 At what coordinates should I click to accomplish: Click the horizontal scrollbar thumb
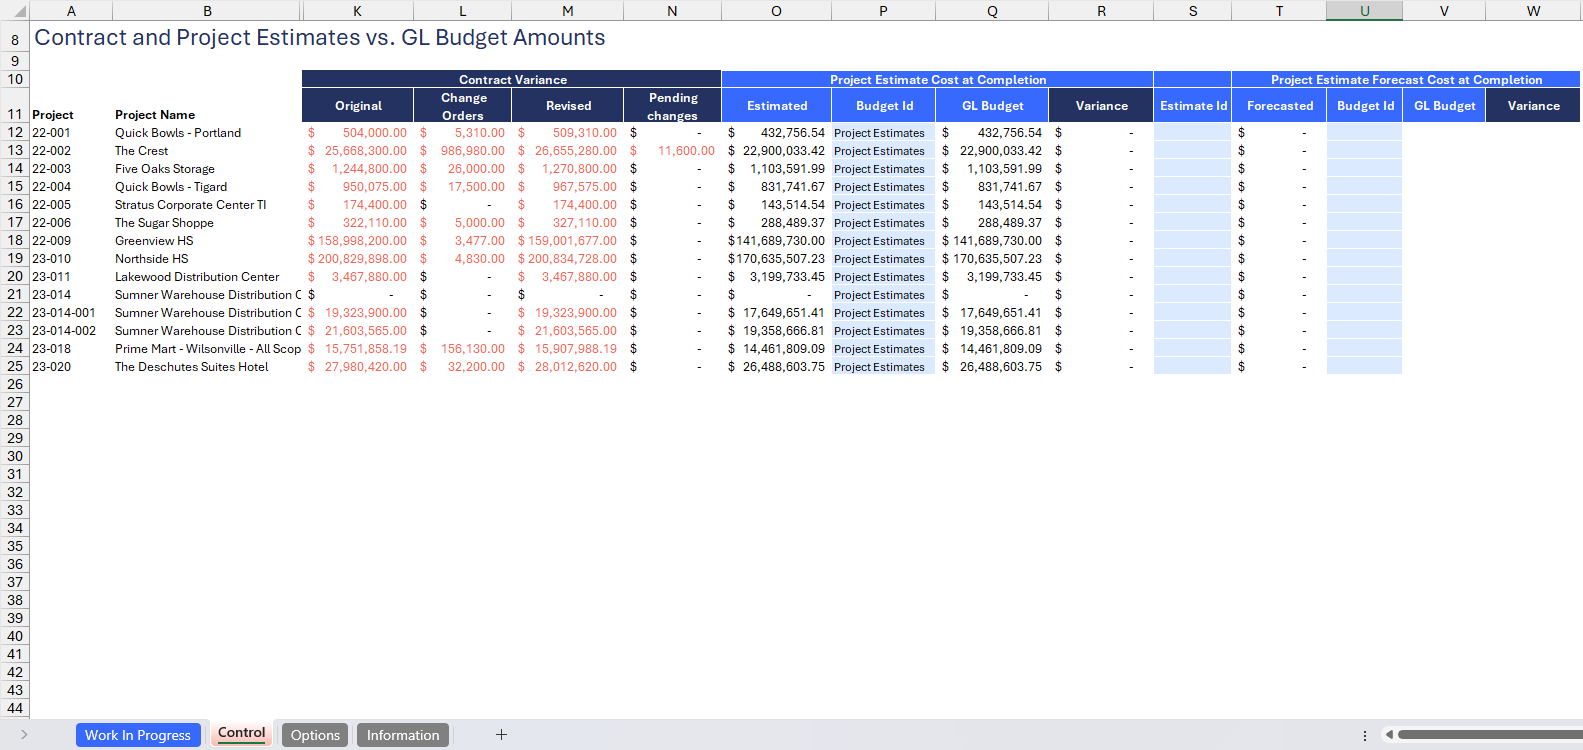(1490, 735)
